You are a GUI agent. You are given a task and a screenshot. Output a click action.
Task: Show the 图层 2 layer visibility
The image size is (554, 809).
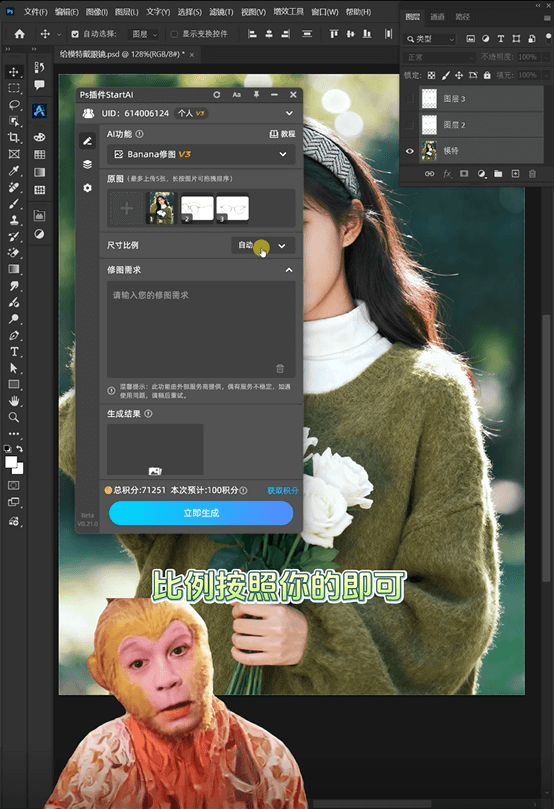pos(410,125)
